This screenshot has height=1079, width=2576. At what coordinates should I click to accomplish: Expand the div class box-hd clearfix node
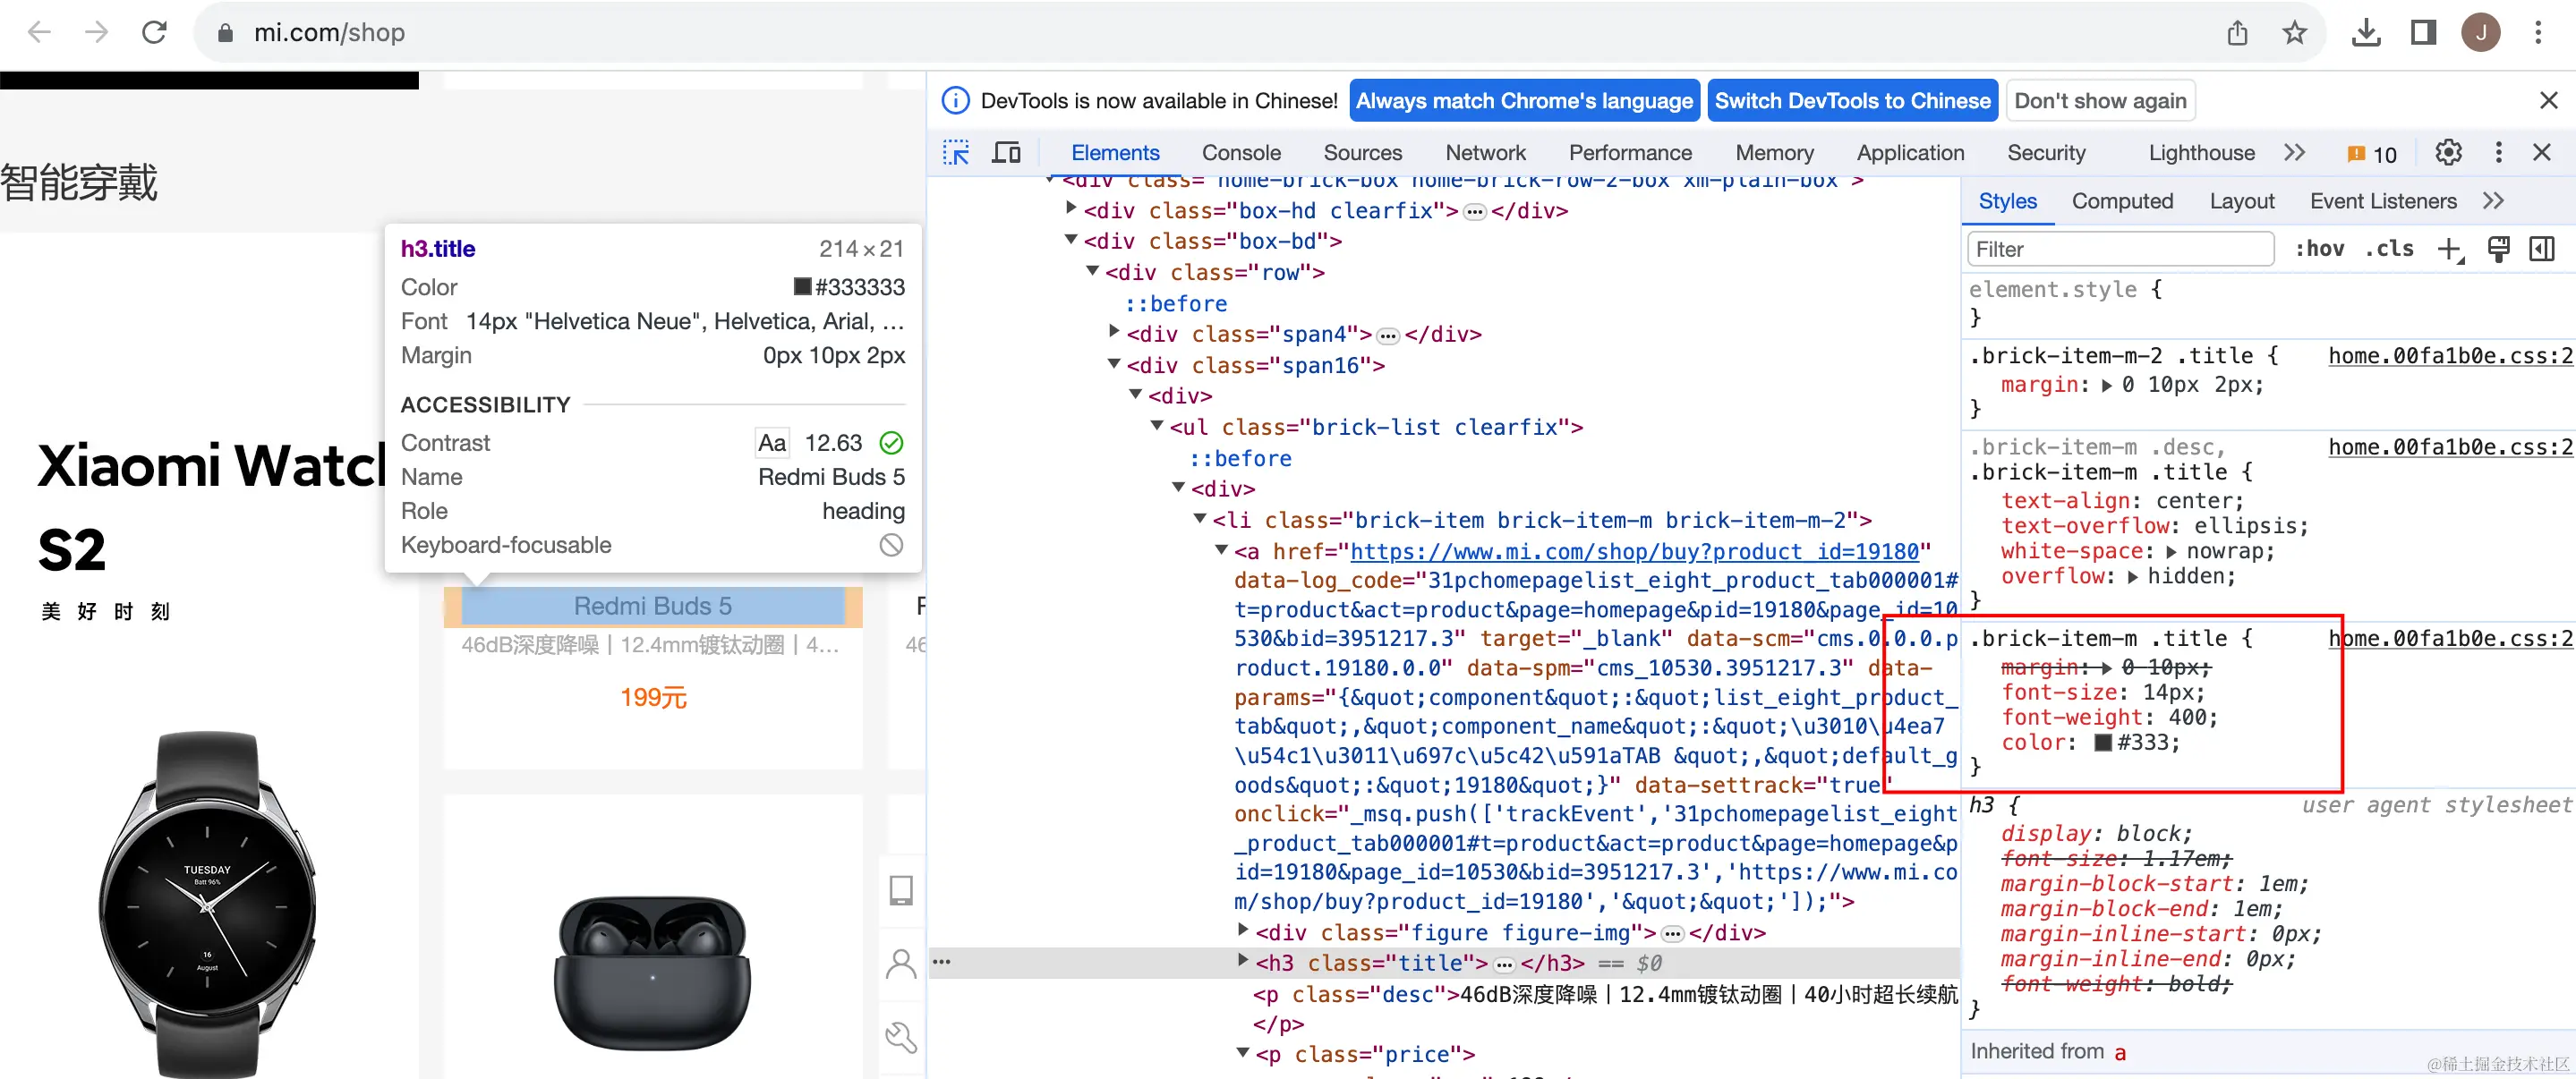point(1071,208)
